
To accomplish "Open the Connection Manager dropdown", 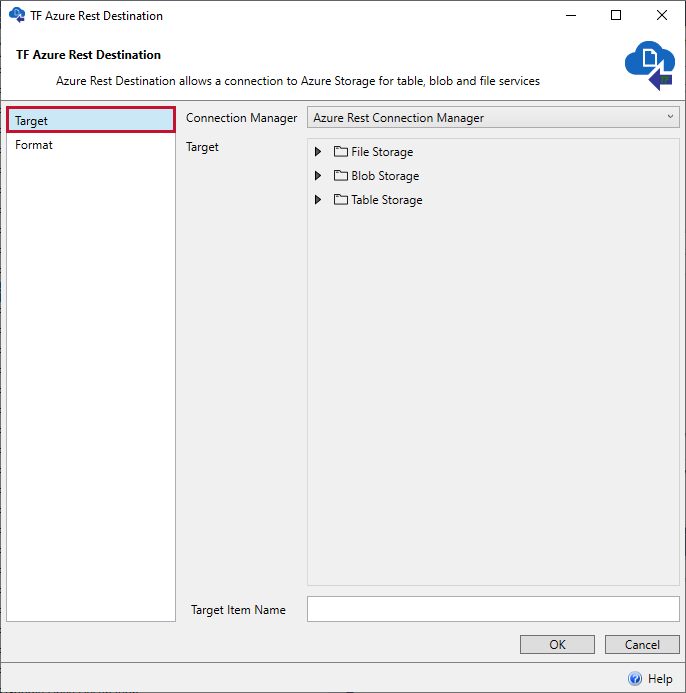I will 493,118.
